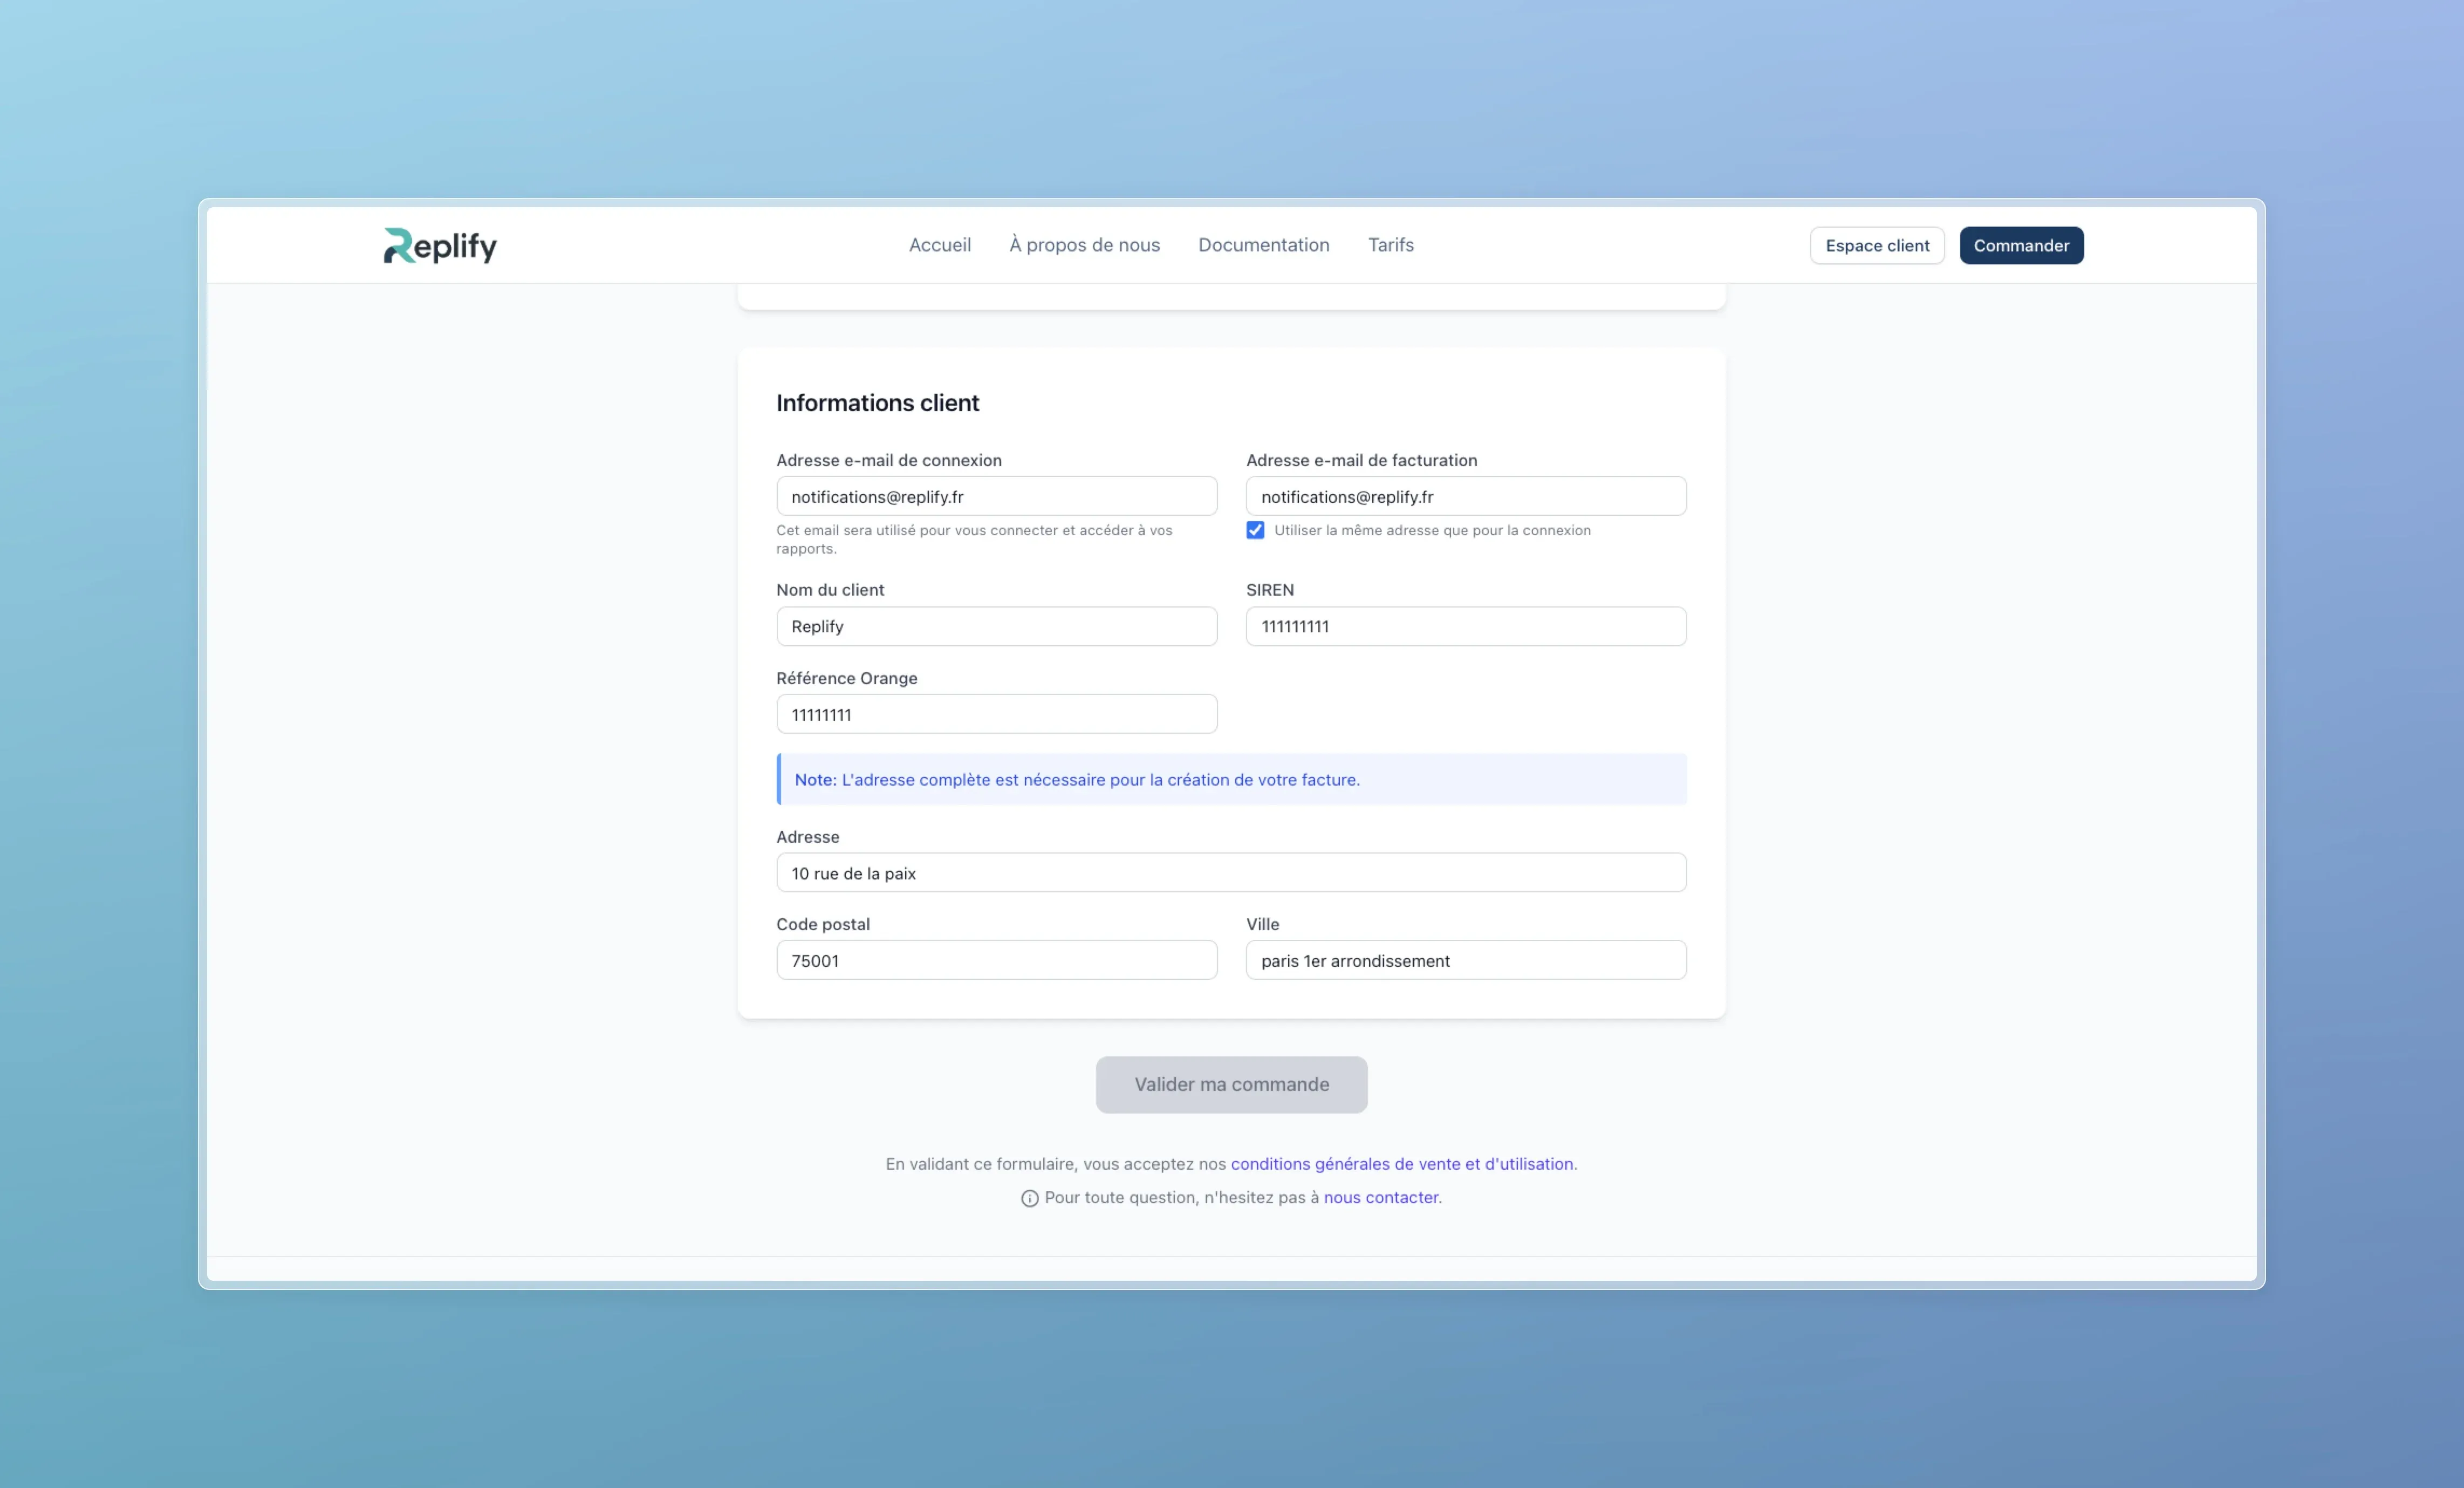Go to À propos de nous page
2464x1488 pixels.
[x=1084, y=245]
